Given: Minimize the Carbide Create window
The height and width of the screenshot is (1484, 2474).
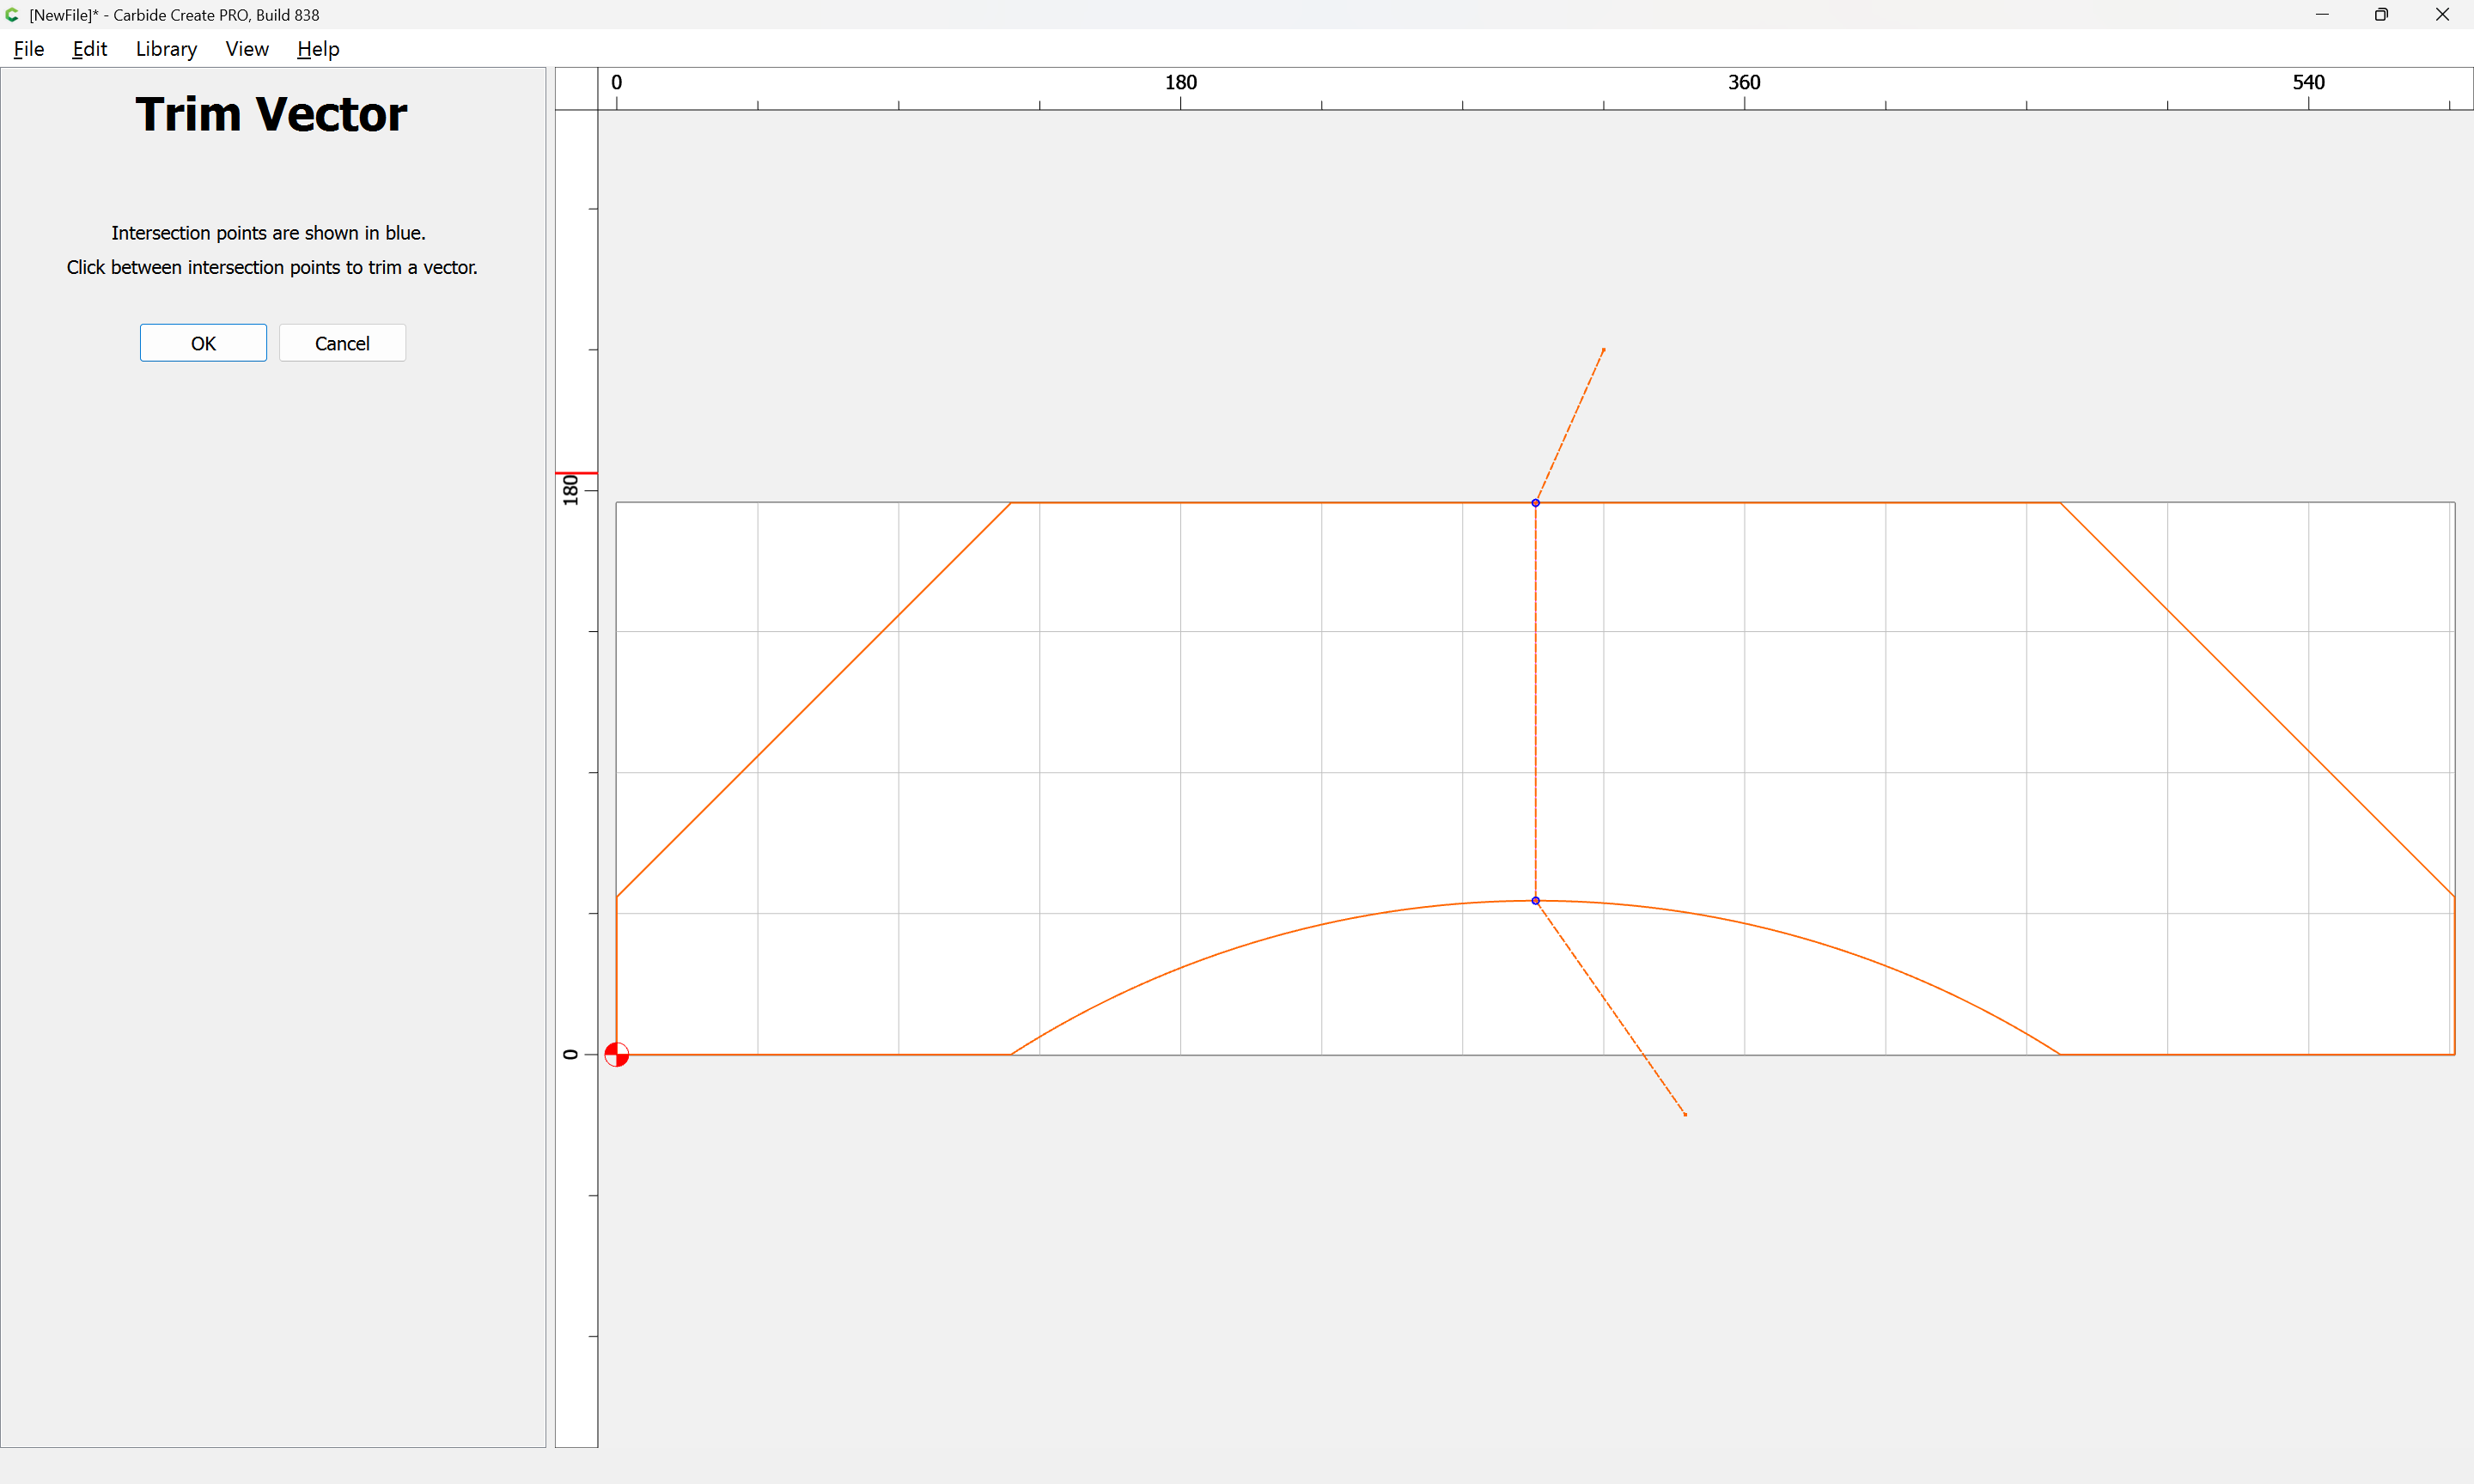Looking at the screenshot, I should (2322, 15).
